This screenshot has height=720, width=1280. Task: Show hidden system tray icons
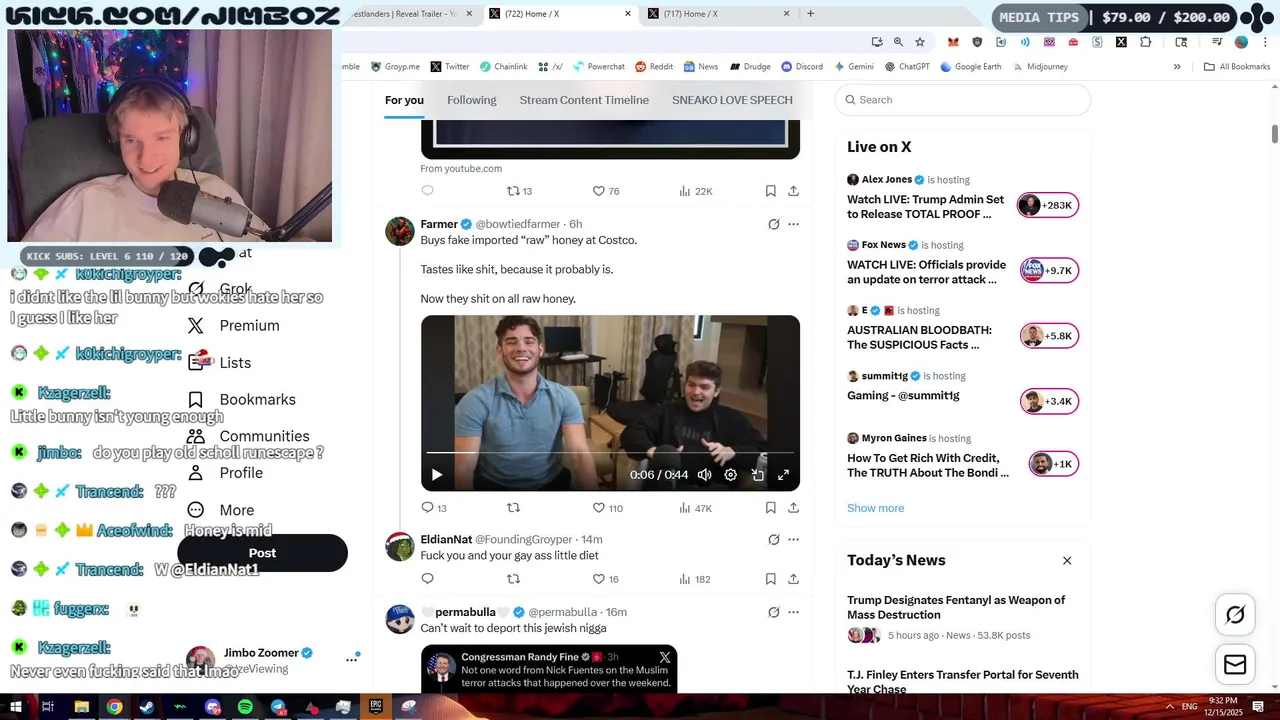(1169, 707)
